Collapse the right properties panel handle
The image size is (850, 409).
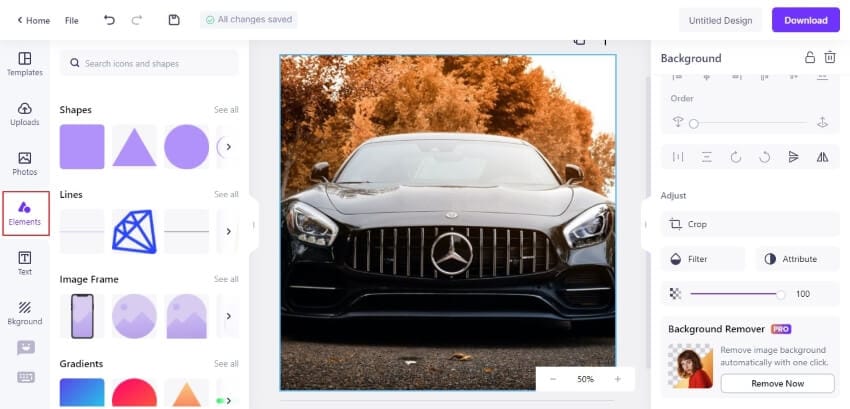tap(646, 225)
